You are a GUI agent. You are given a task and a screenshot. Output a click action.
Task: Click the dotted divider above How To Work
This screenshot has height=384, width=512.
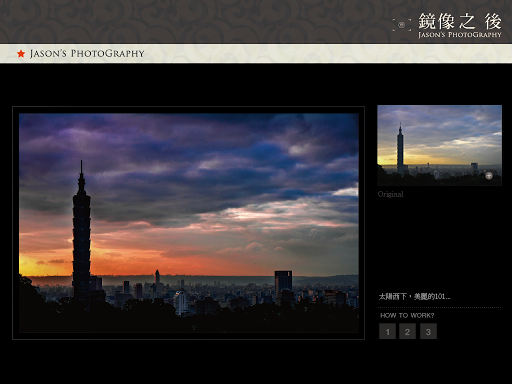[x=440, y=307]
